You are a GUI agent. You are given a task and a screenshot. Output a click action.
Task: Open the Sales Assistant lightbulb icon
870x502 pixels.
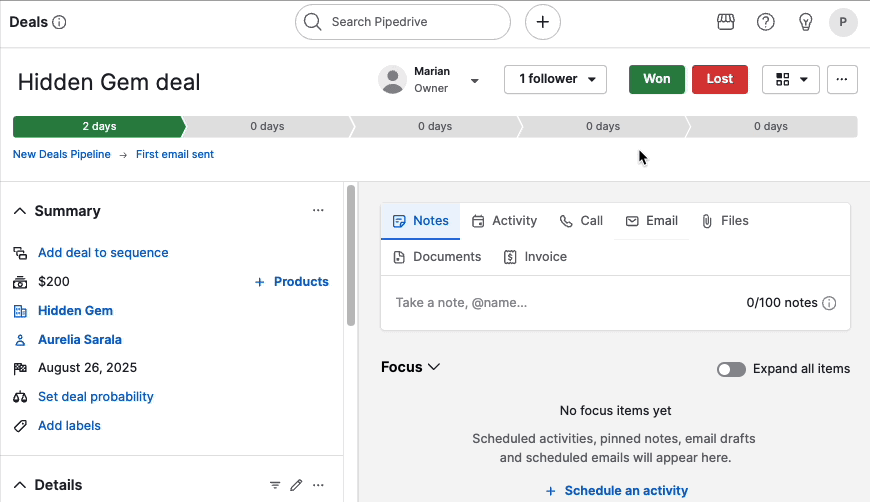(805, 22)
